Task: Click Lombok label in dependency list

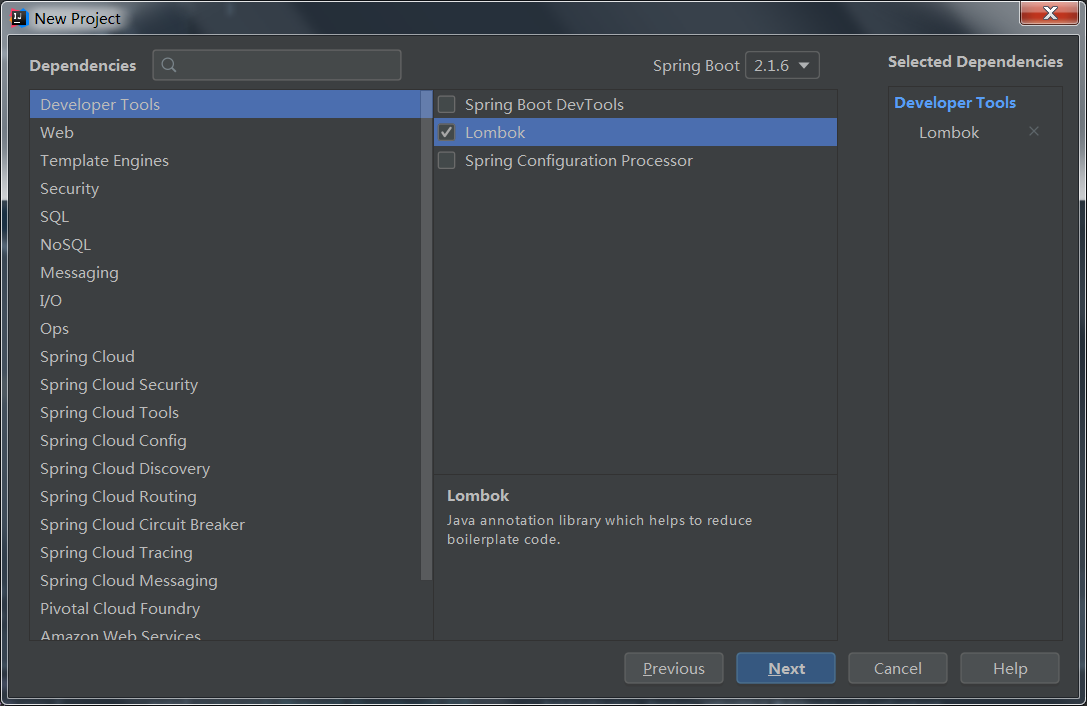Action: click(495, 132)
